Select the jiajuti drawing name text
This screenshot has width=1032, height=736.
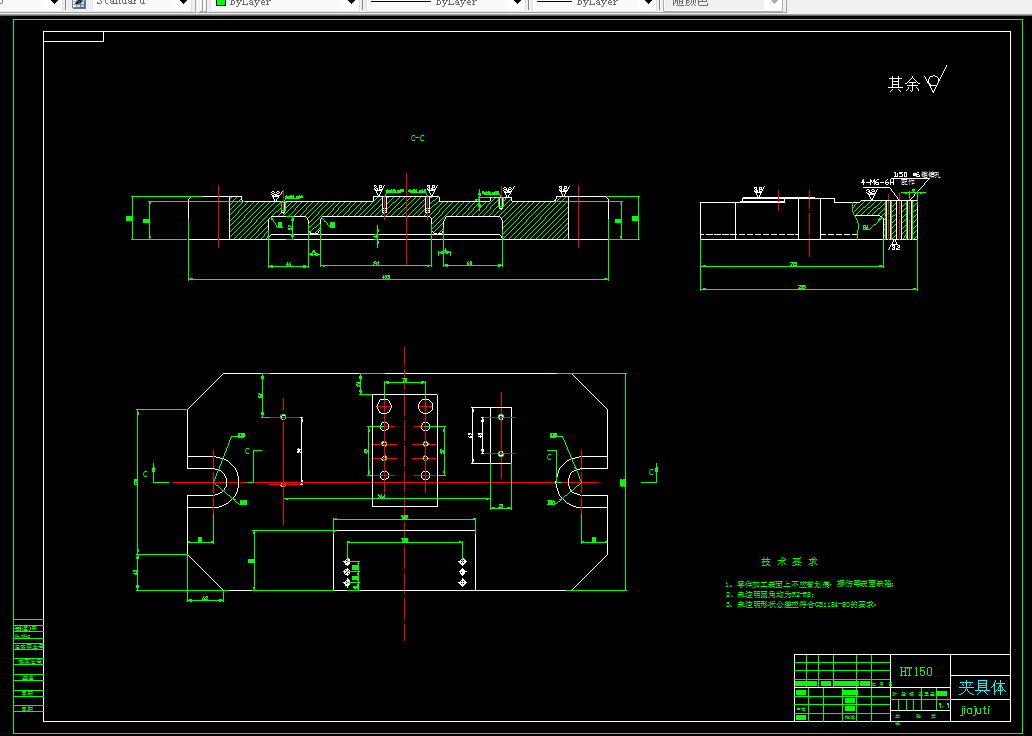pyautogui.click(x=975, y=710)
